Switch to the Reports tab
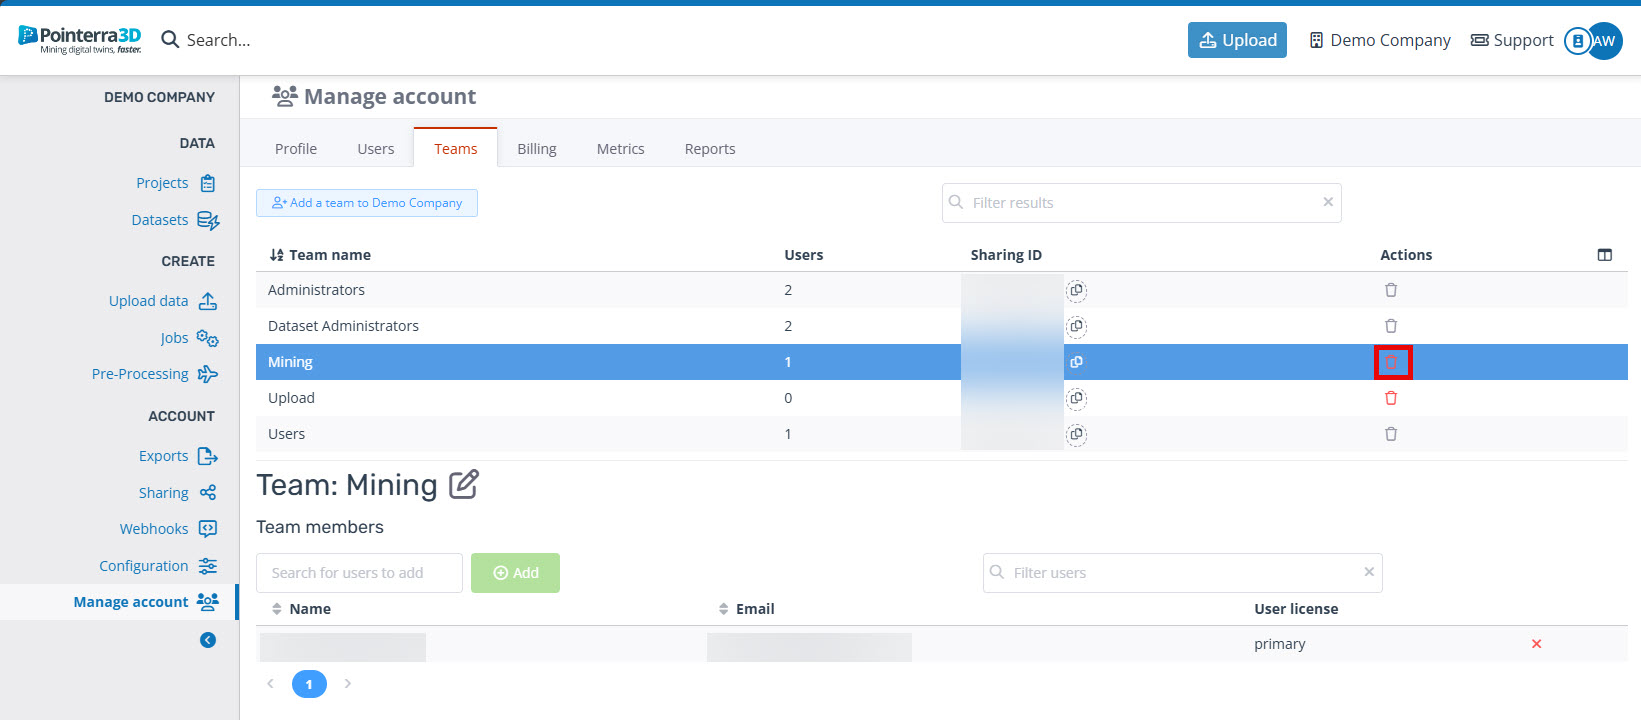This screenshot has width=1641, height=720. tap(710, 149)
